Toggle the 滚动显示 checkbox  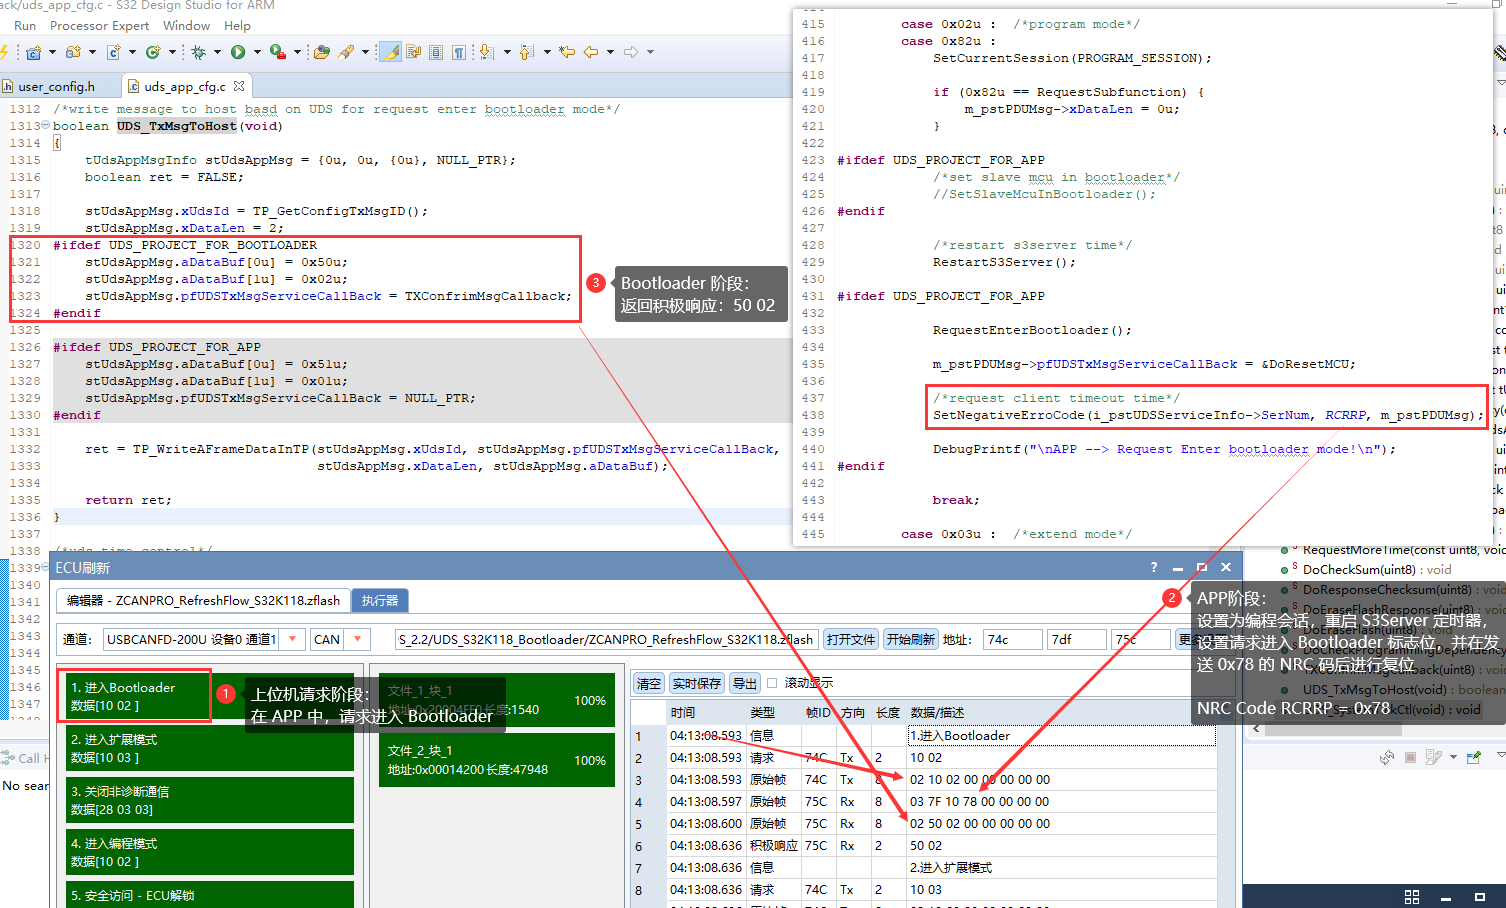pyautogui.click(x=772, y=683)
